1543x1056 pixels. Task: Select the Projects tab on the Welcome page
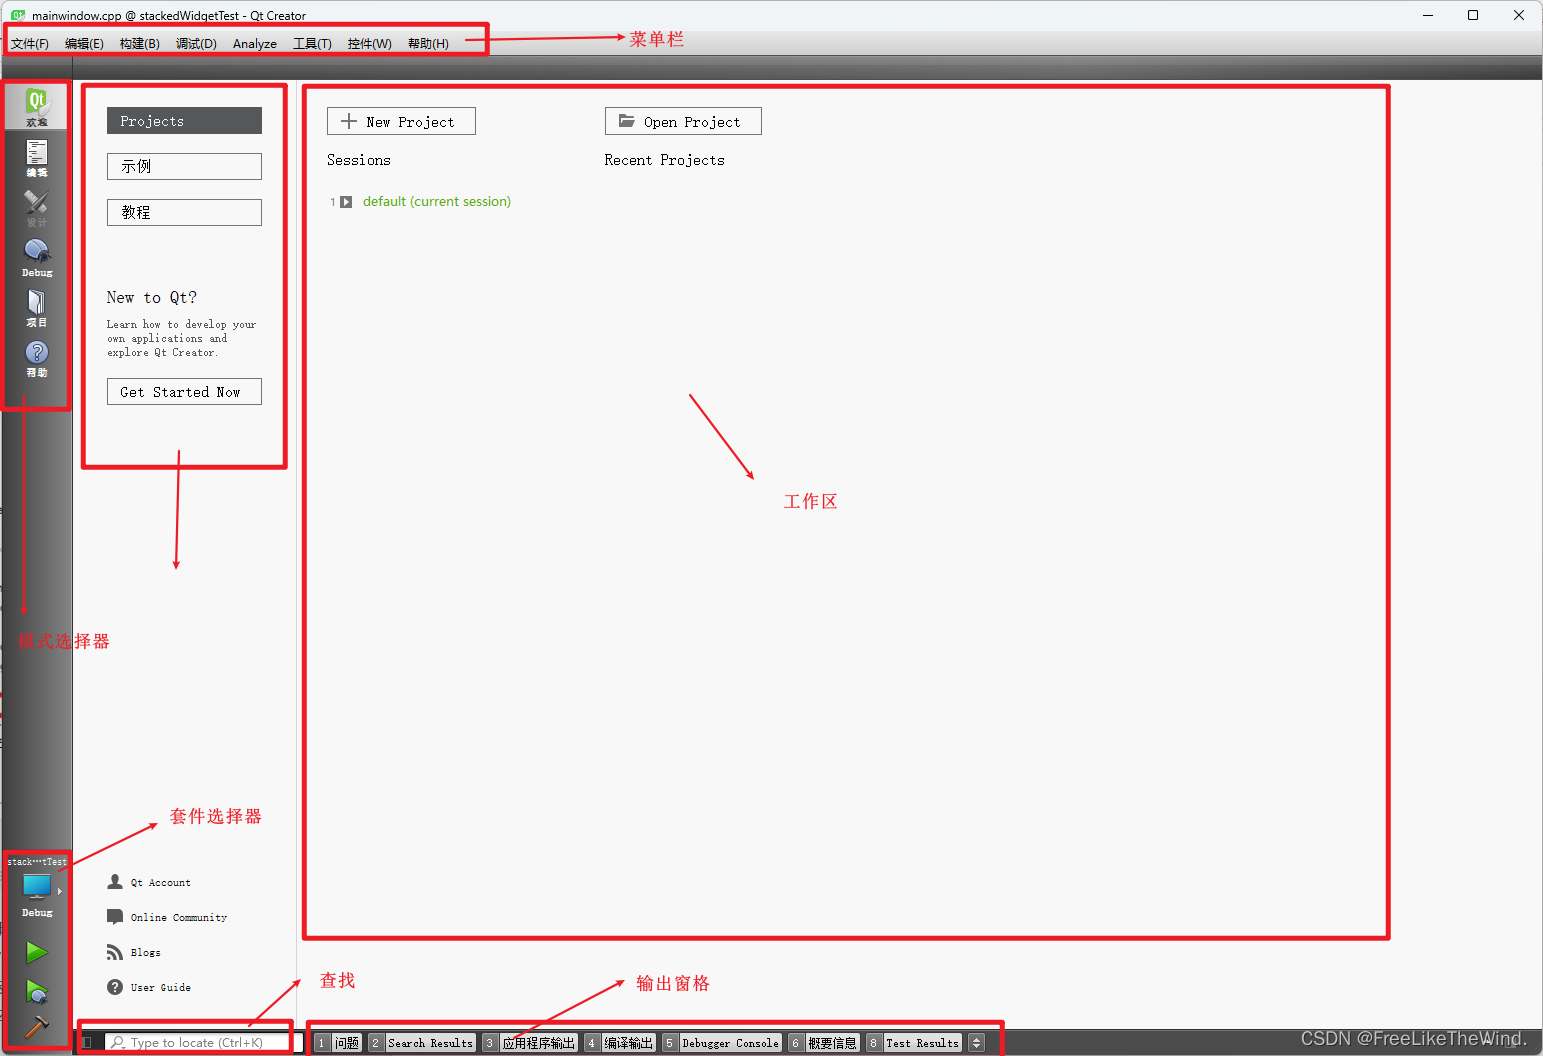(x=184, y=121)
